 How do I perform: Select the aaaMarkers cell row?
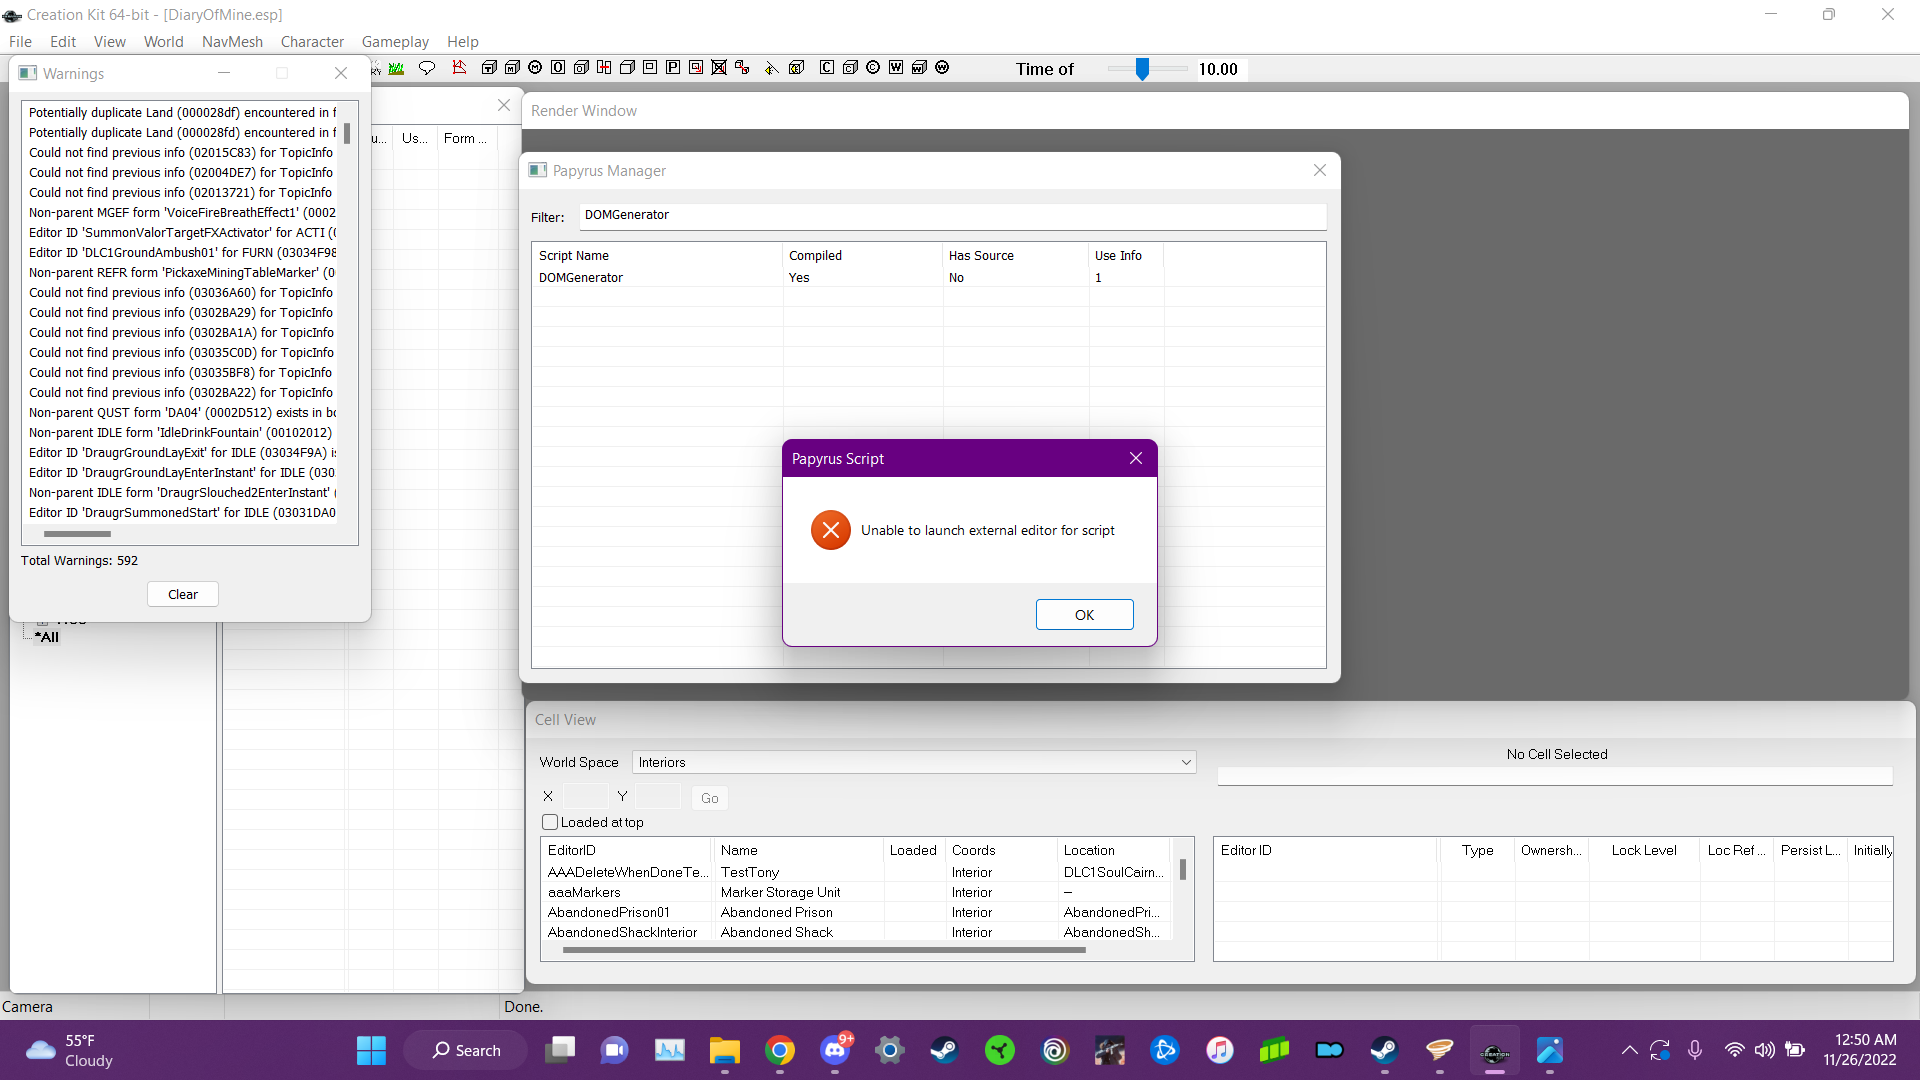[856, 892]
